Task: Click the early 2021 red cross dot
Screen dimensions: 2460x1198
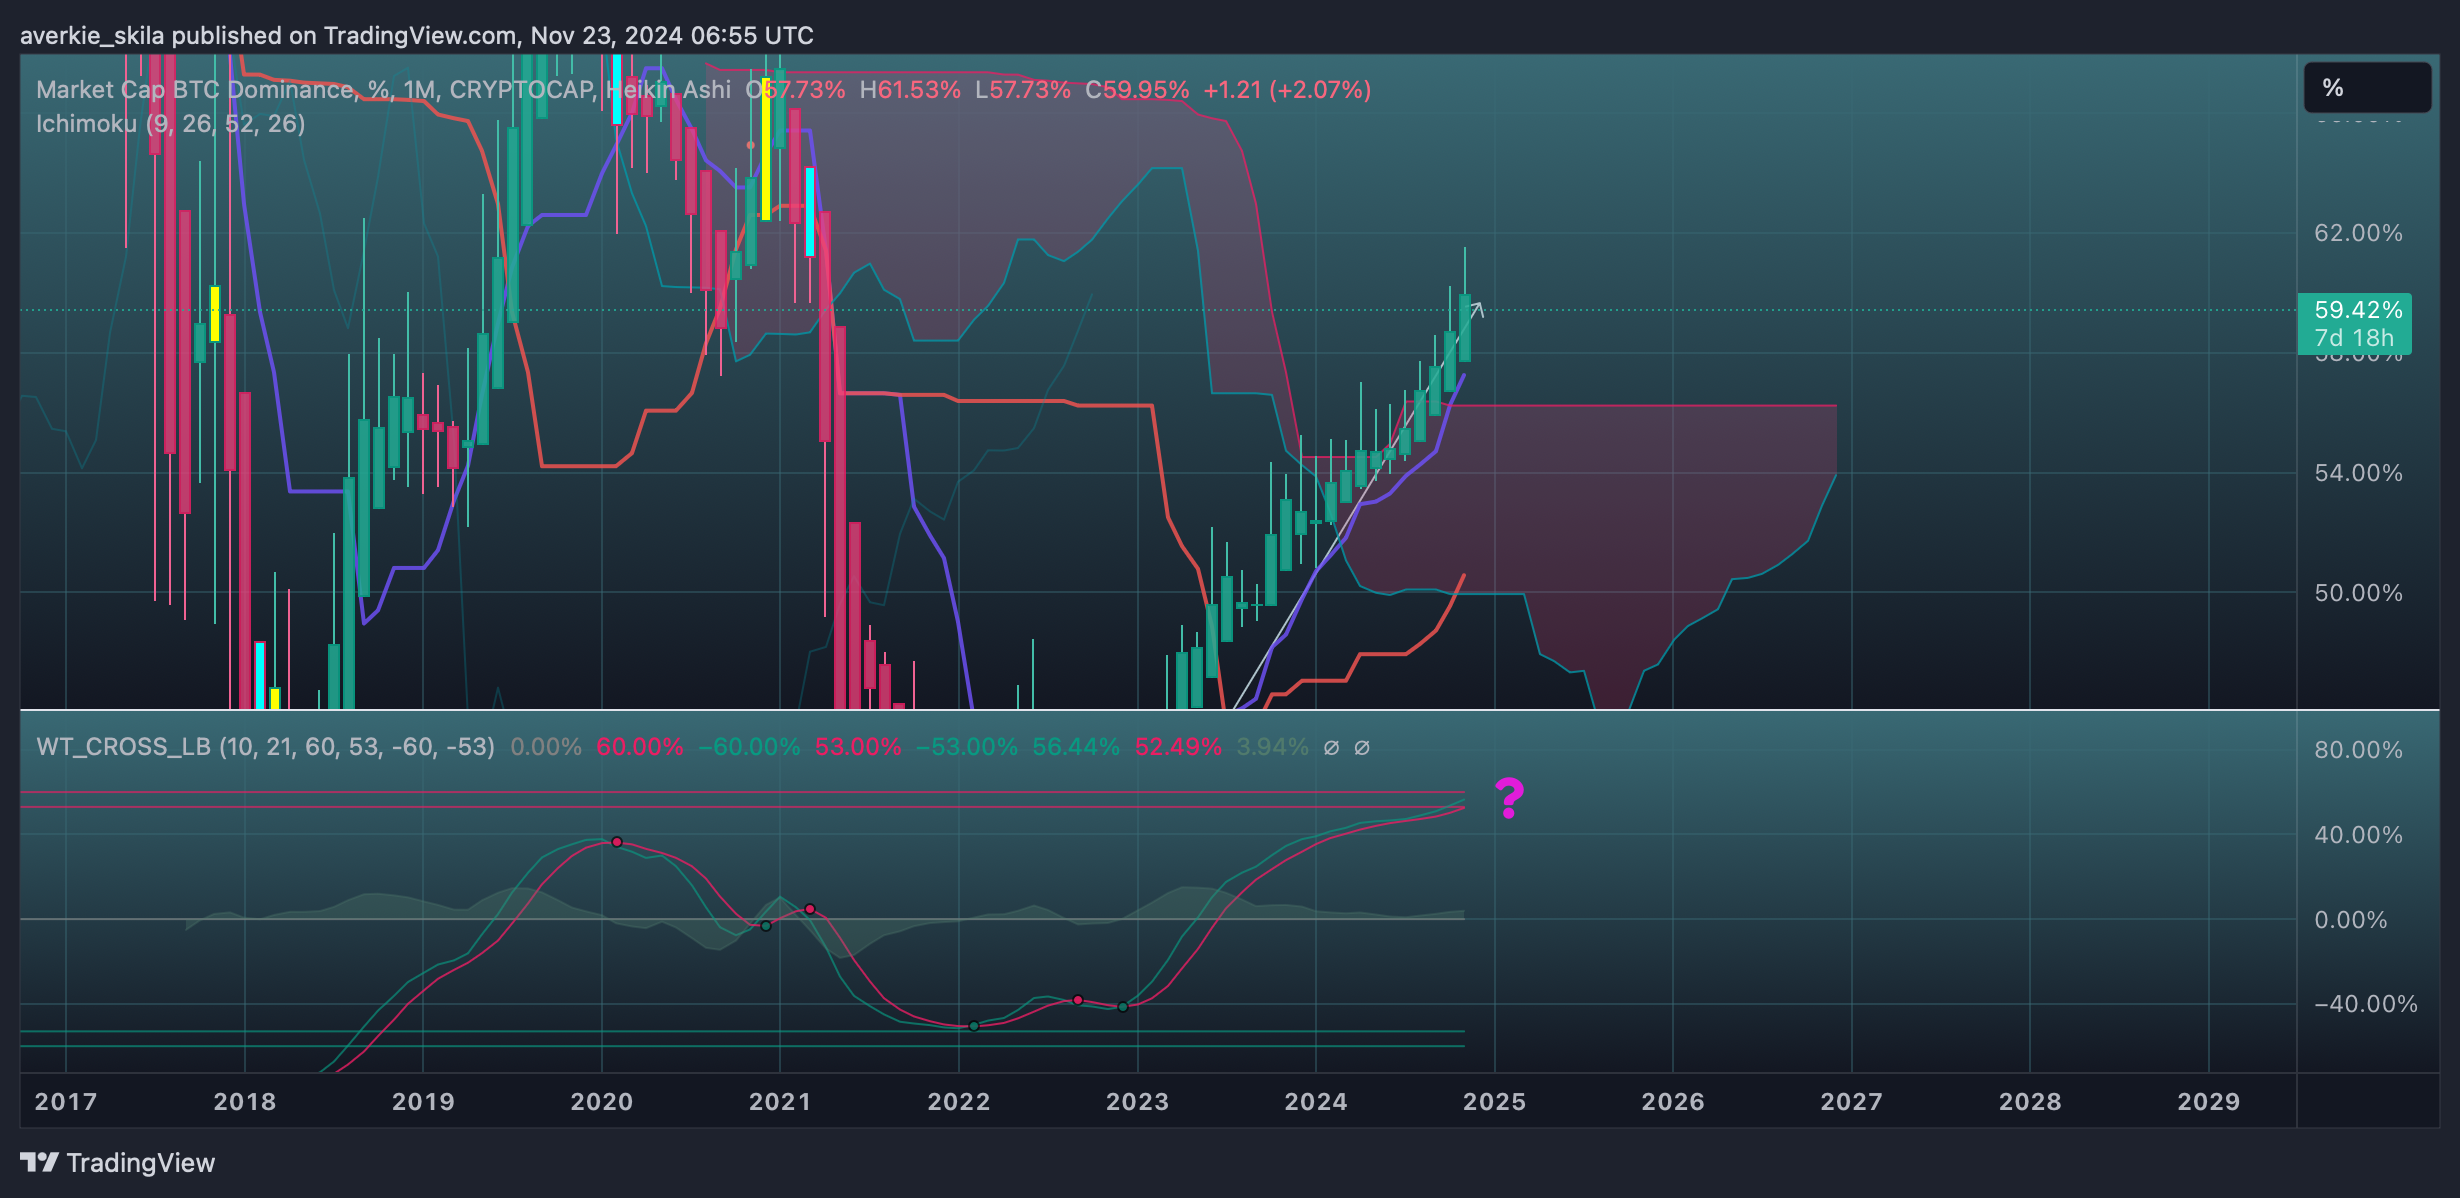Action: 810,909
